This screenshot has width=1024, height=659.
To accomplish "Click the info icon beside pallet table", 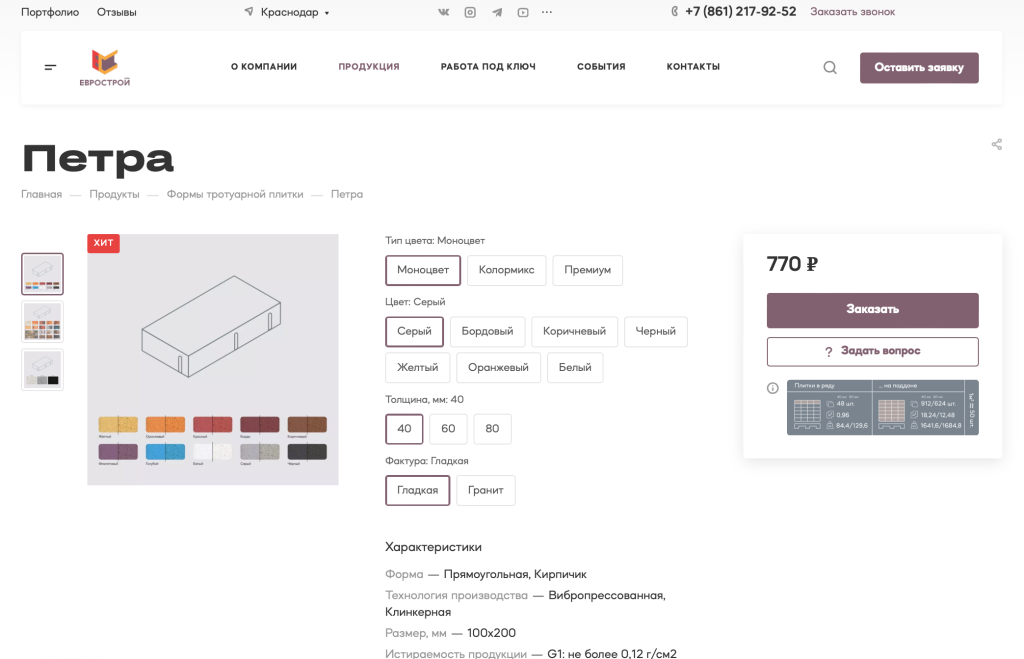I will pyautogui.click(x=772, y=388).
